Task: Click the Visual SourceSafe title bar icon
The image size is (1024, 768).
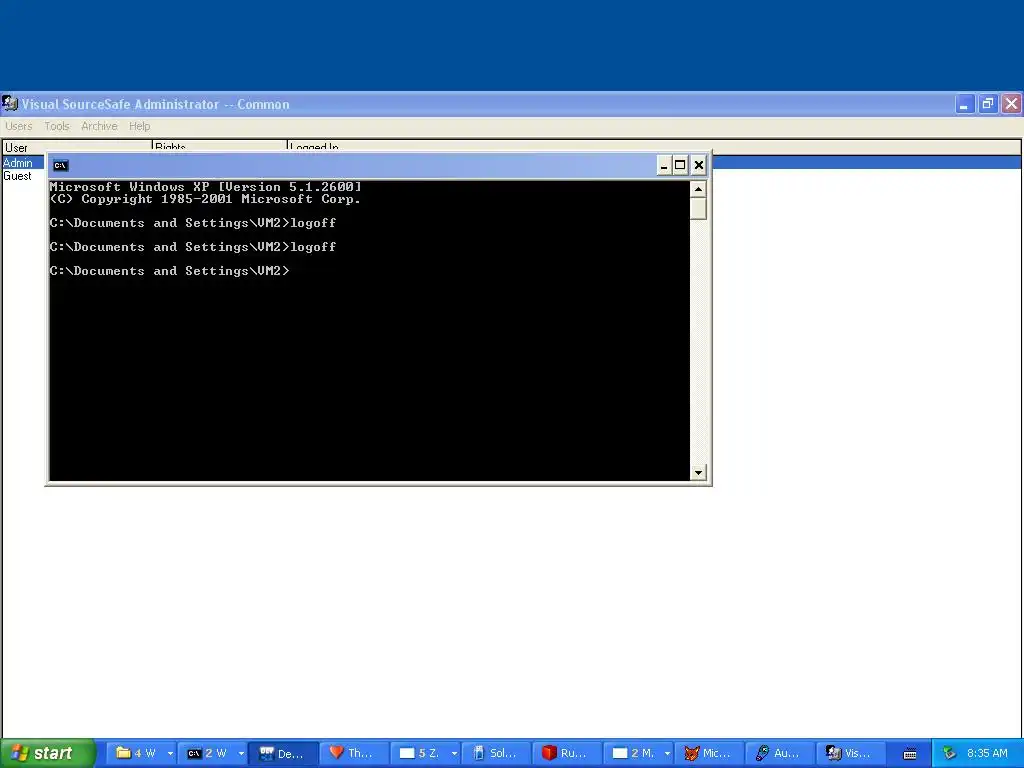Action: [x=10, y=103]
